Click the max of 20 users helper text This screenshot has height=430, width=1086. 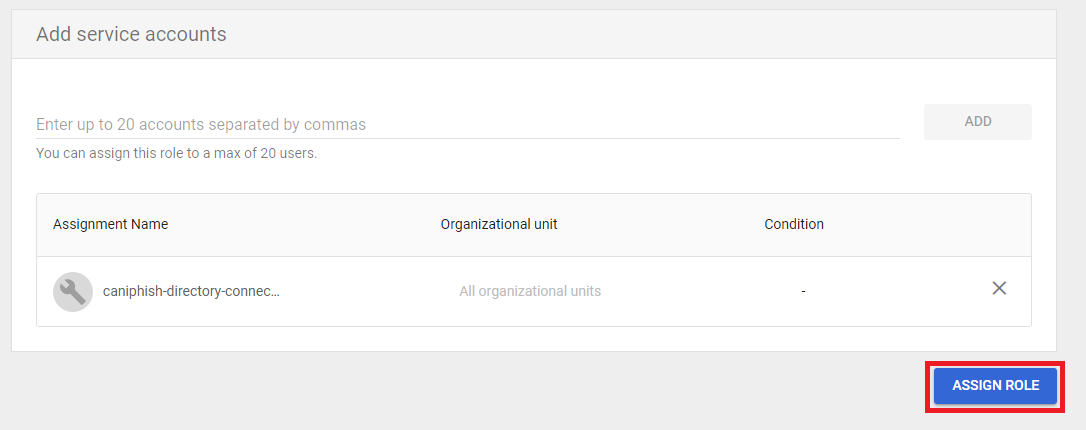point(176,154)
